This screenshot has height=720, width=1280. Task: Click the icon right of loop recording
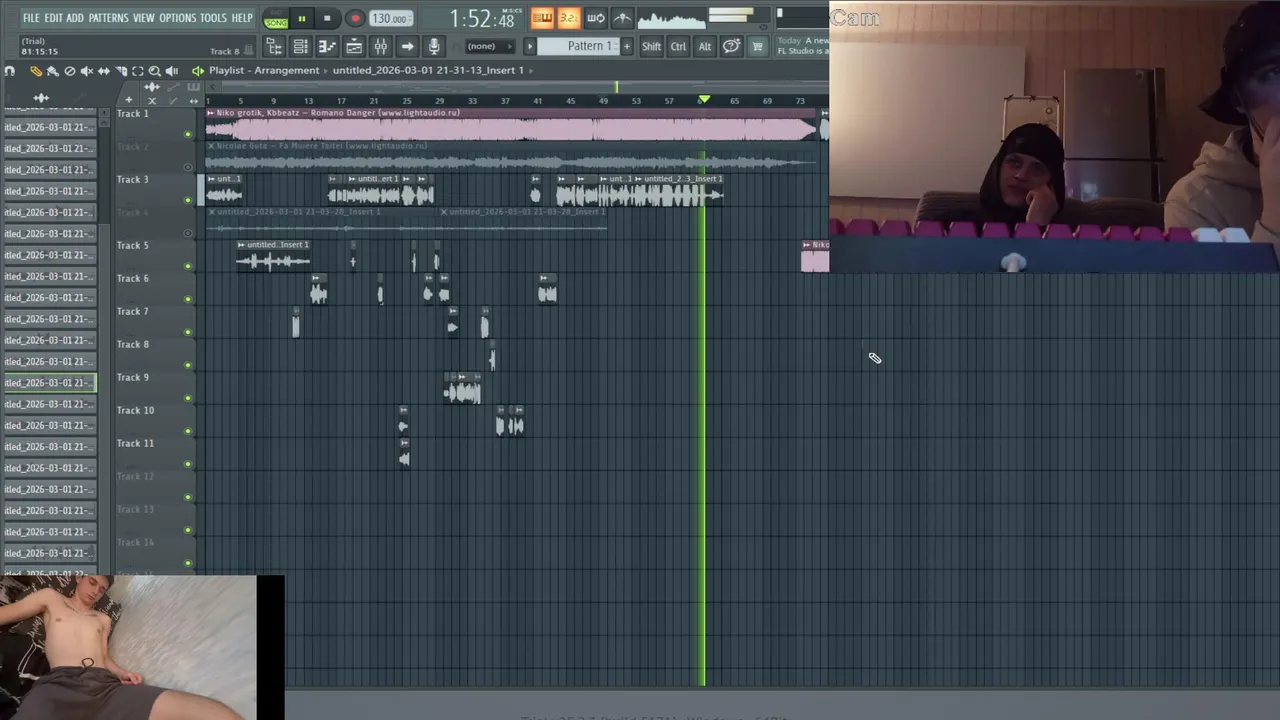[621, 18]
